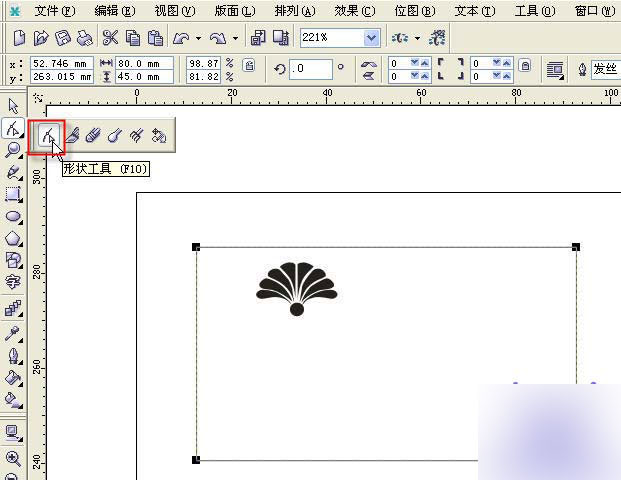Click the Paste clipboard icon
Screen dimensions: 621x480
tap(155, 38)
